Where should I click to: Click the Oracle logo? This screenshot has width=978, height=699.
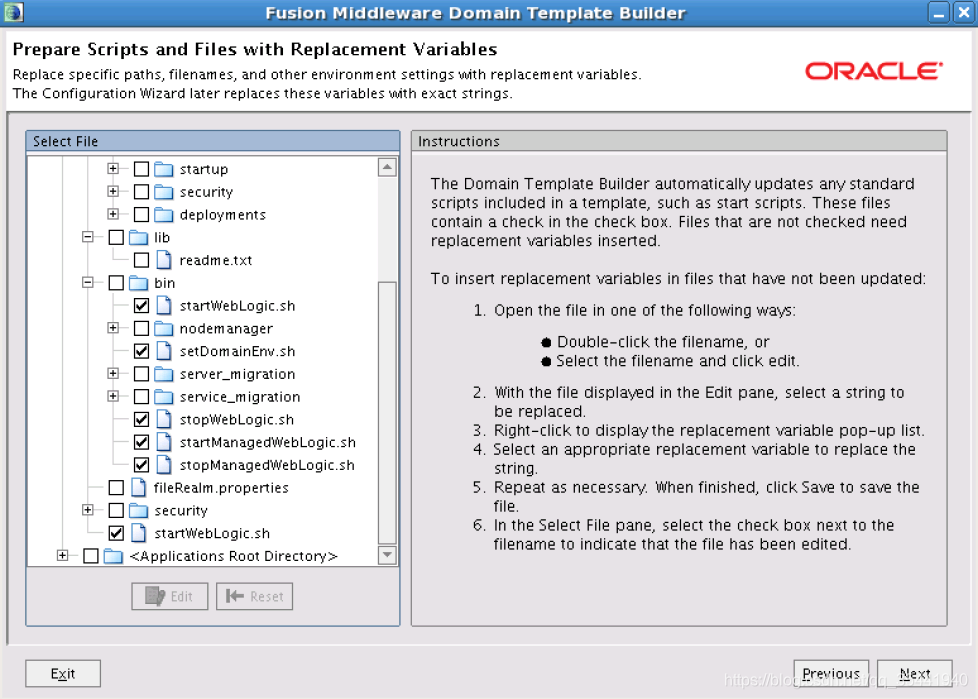(873, 71)
